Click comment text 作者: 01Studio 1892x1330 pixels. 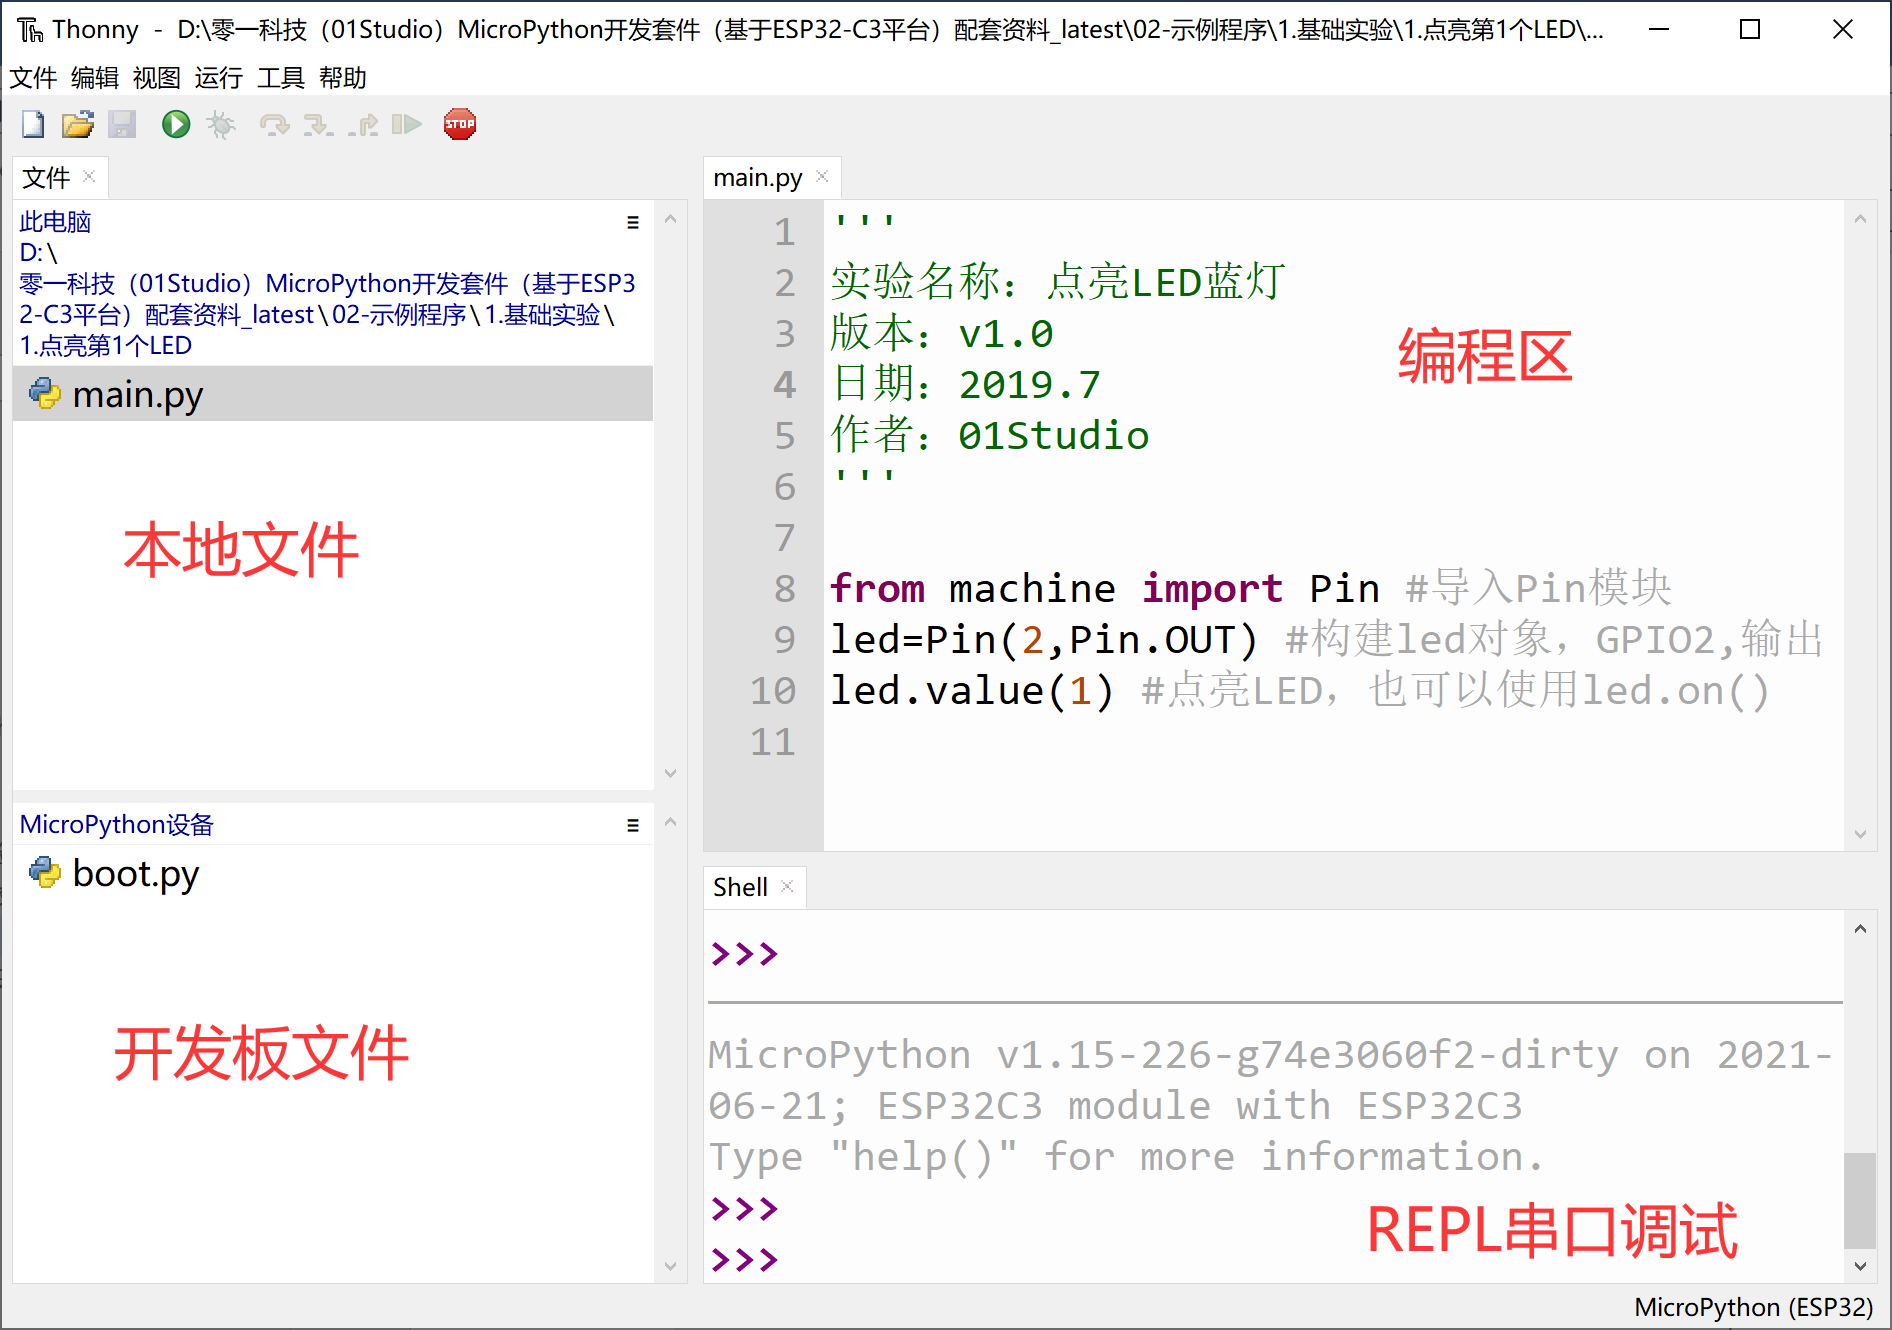click(989, 436)
